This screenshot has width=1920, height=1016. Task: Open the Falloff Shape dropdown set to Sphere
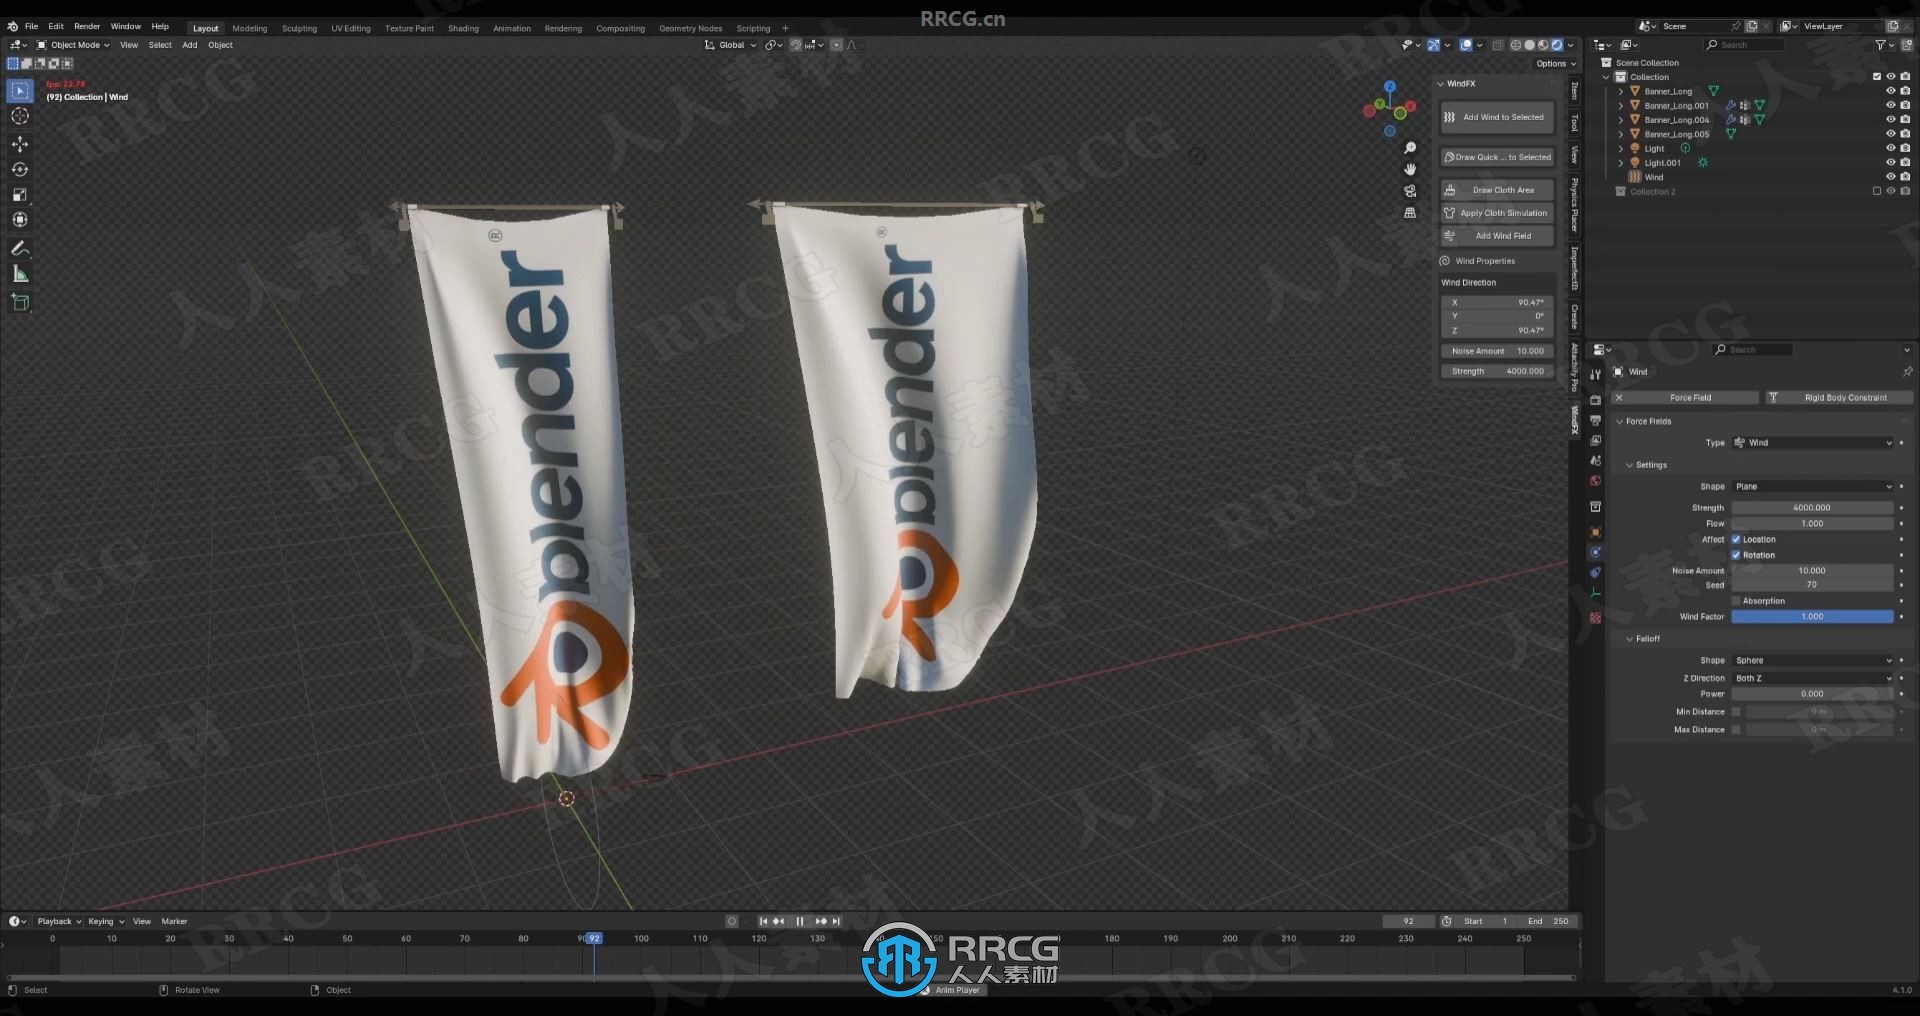coord(1812,661)
